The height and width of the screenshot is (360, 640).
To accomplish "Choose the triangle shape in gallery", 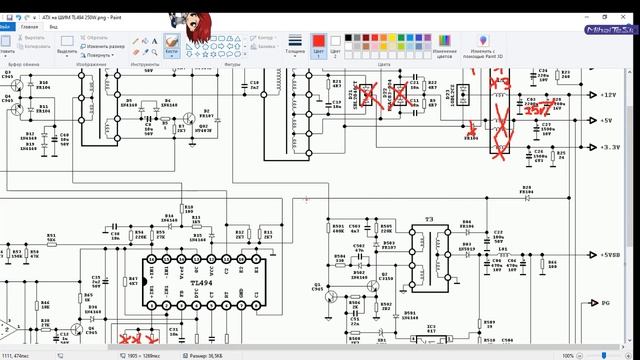I will coord(237,38).
